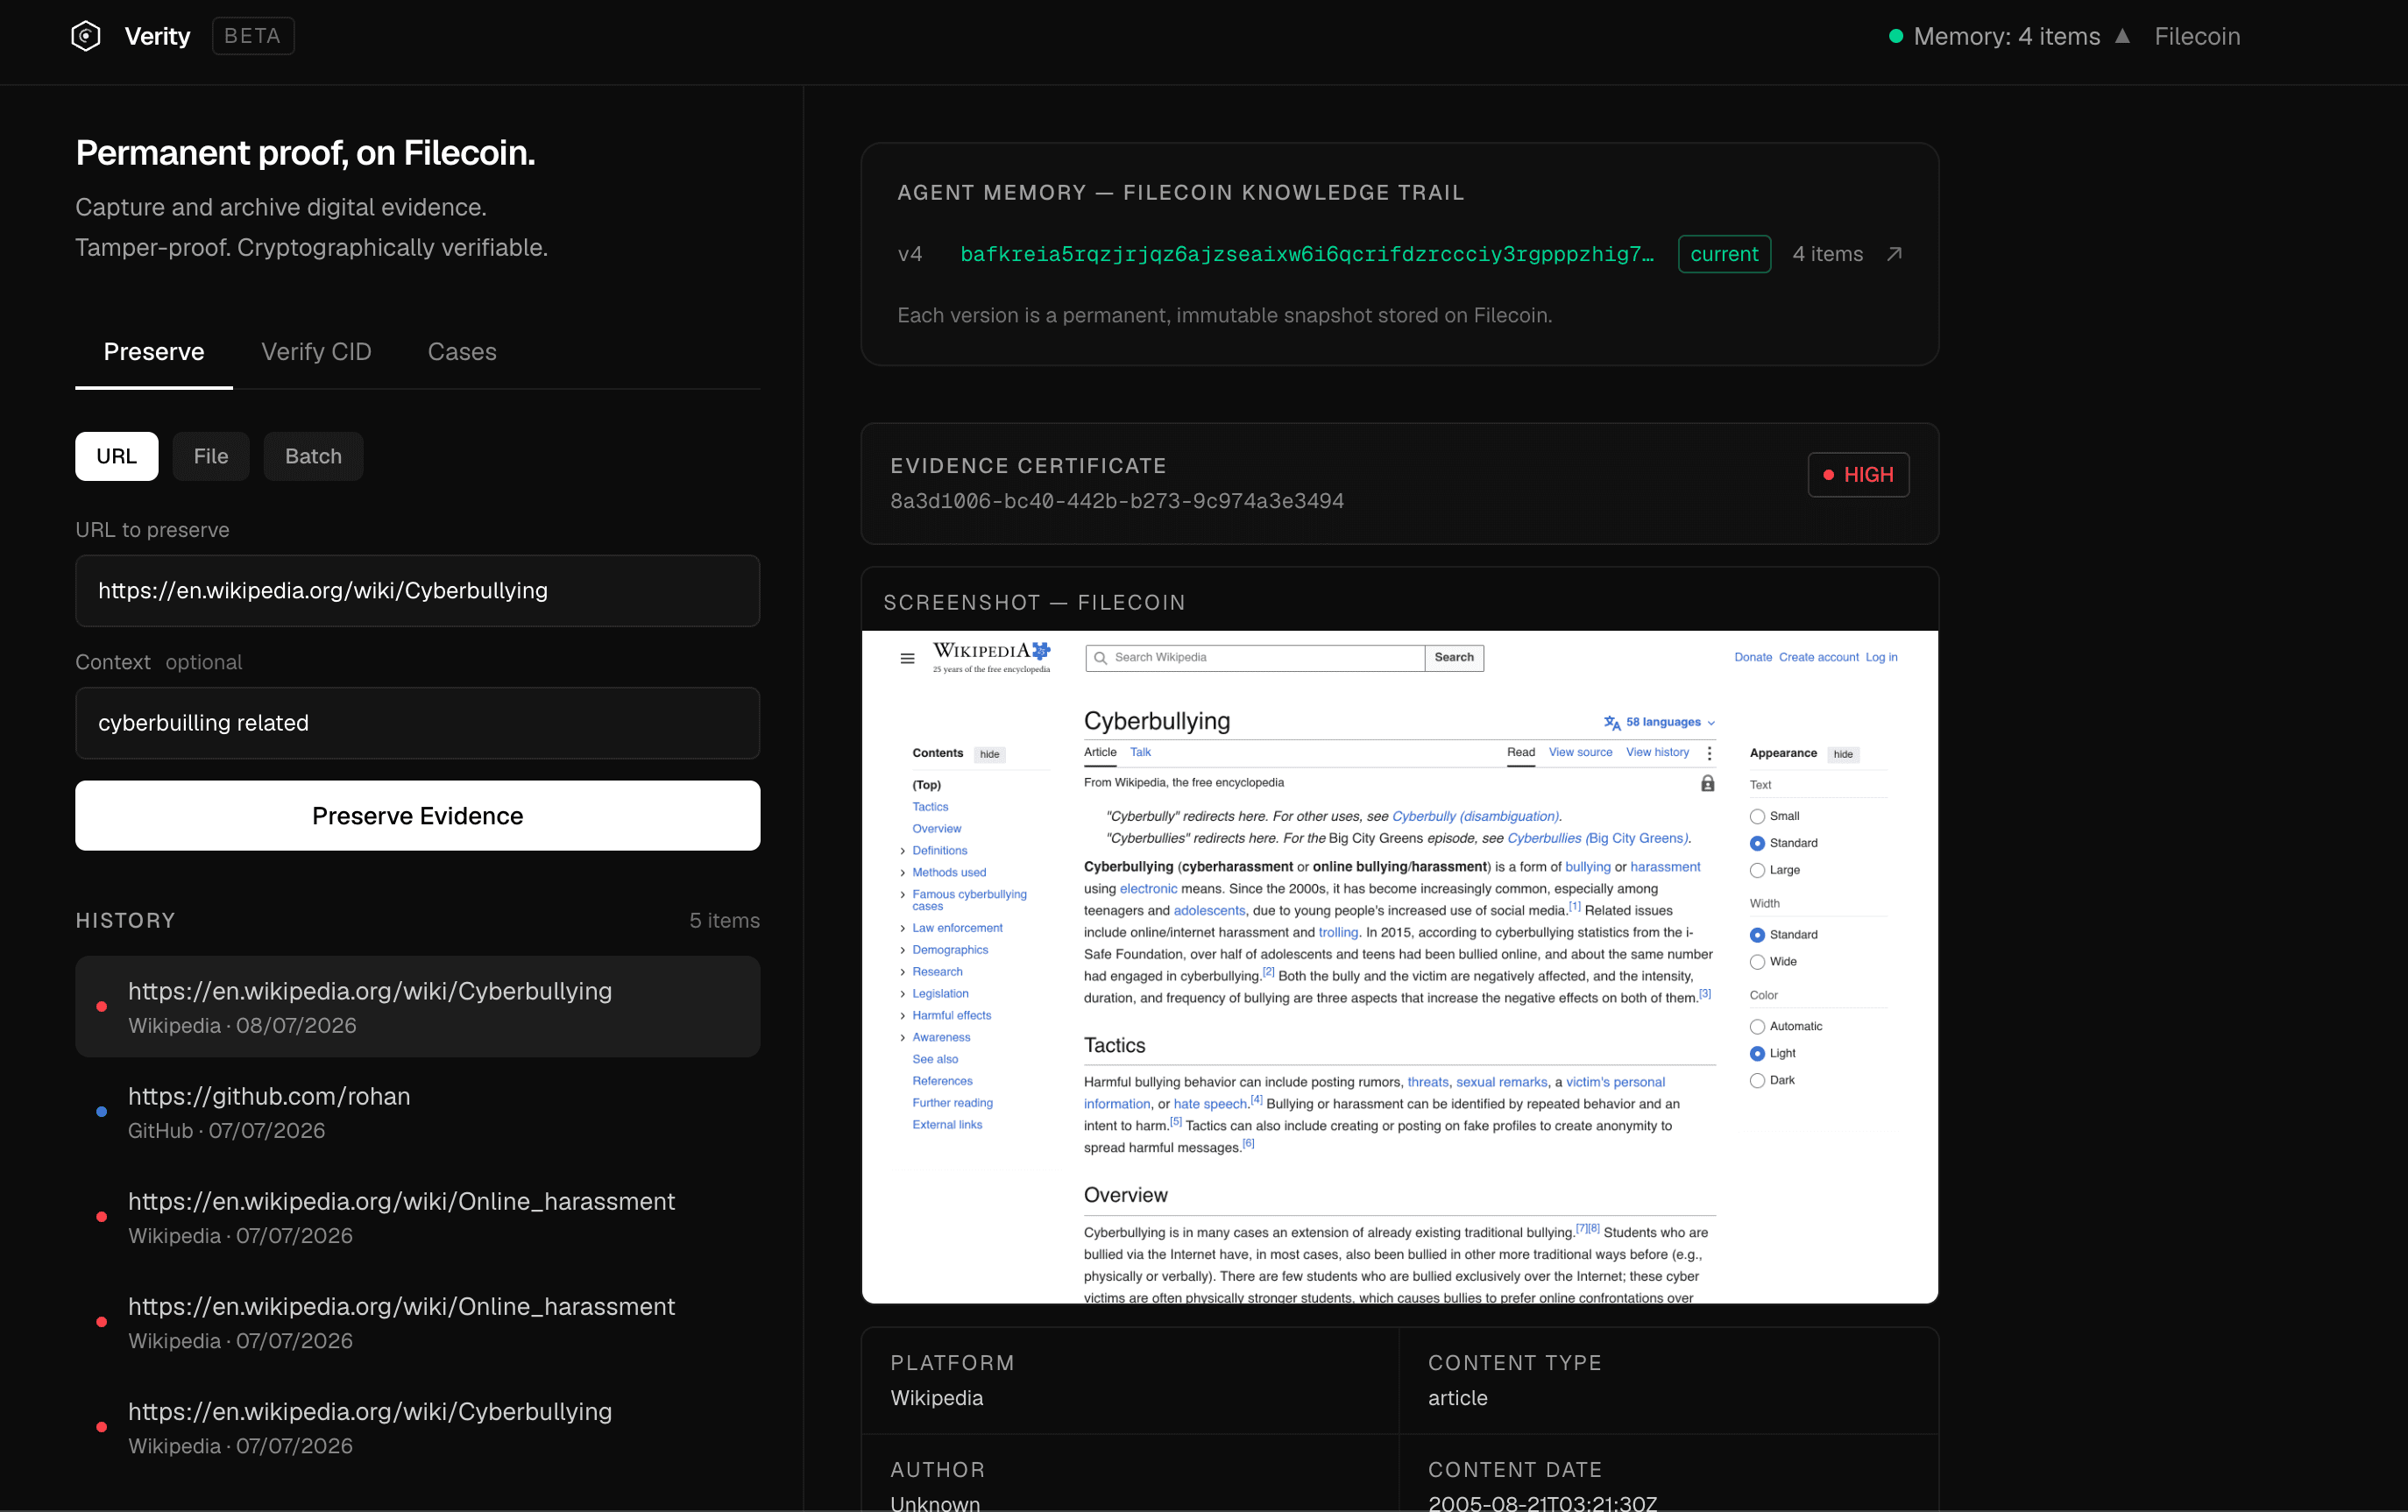Open the 58 languages dropdown
This screenshot has width=2408, height=1512.
pos(1660,722)
